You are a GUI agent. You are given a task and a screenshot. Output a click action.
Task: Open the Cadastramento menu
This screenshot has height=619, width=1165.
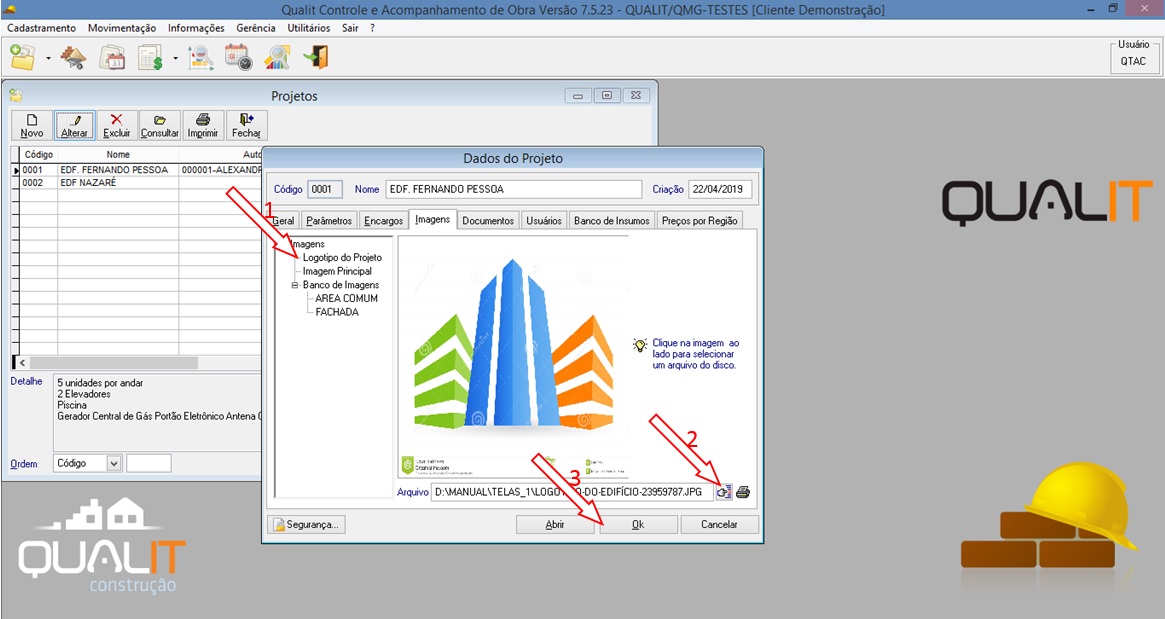point(42,27)
